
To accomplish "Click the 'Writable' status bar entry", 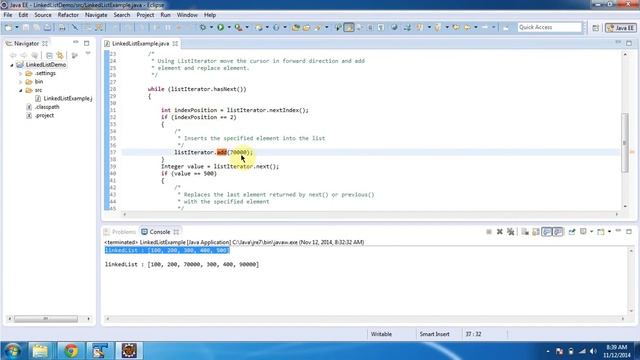I will pyautogui.click(x=381, y=334).
